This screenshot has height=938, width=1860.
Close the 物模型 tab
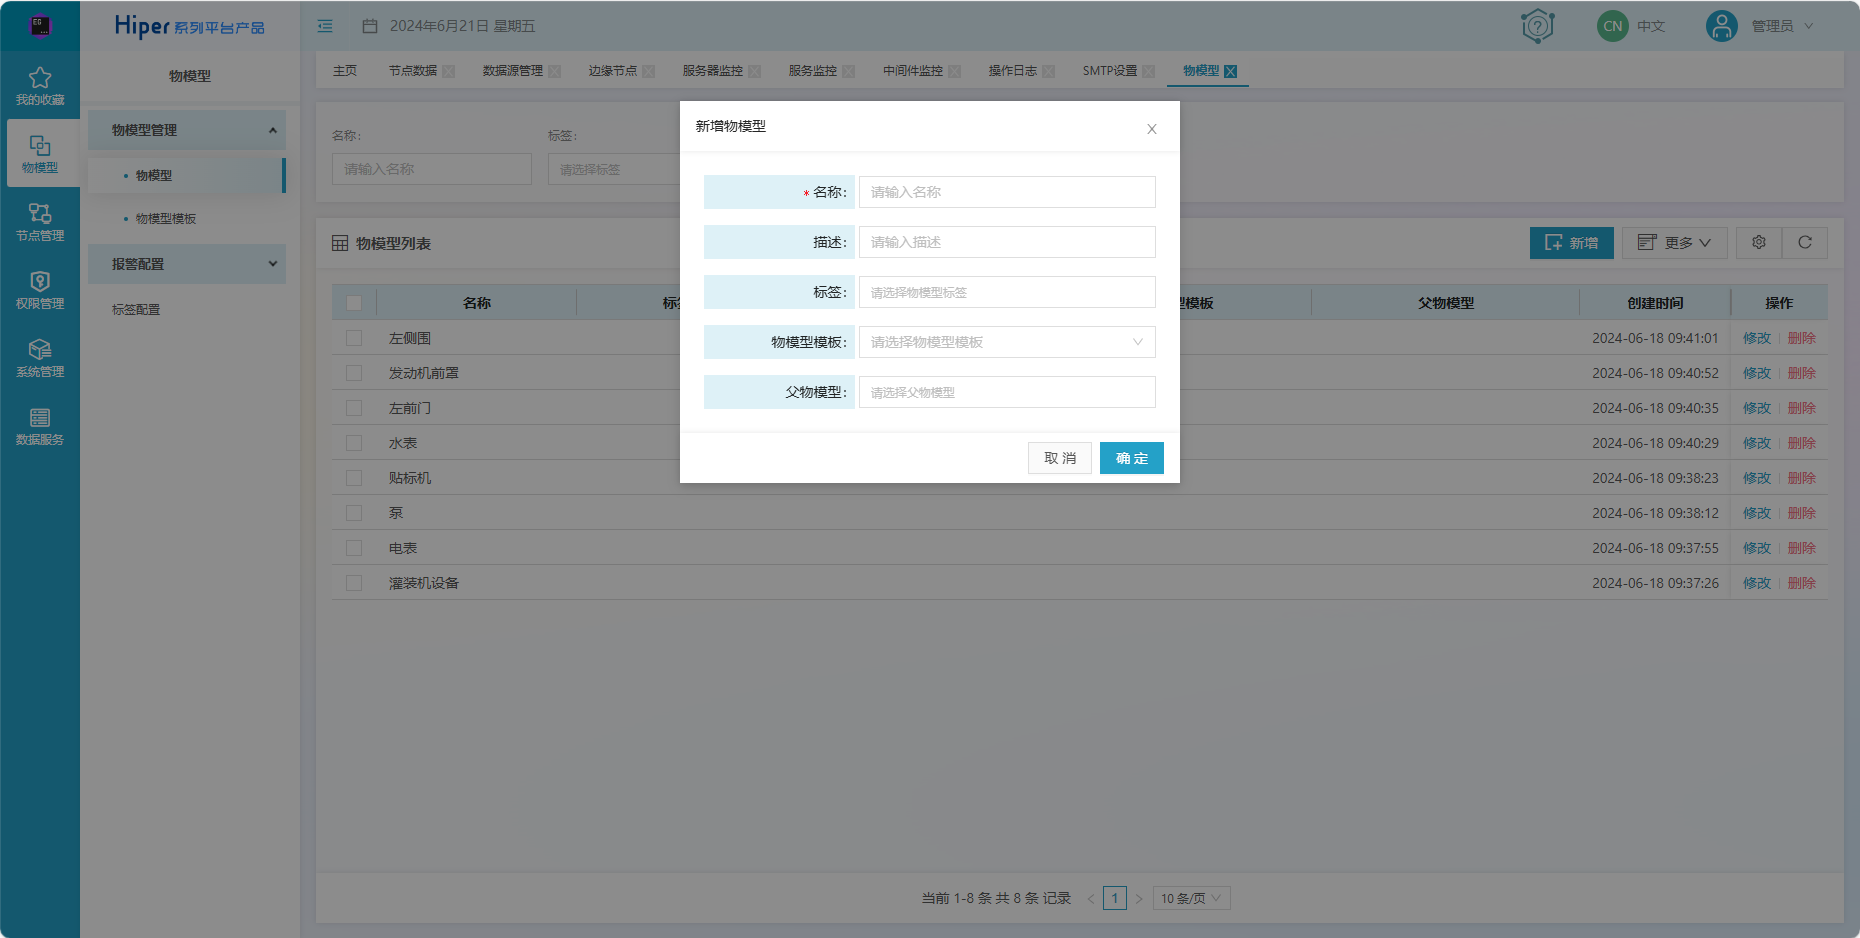[x=1231, y=71]
